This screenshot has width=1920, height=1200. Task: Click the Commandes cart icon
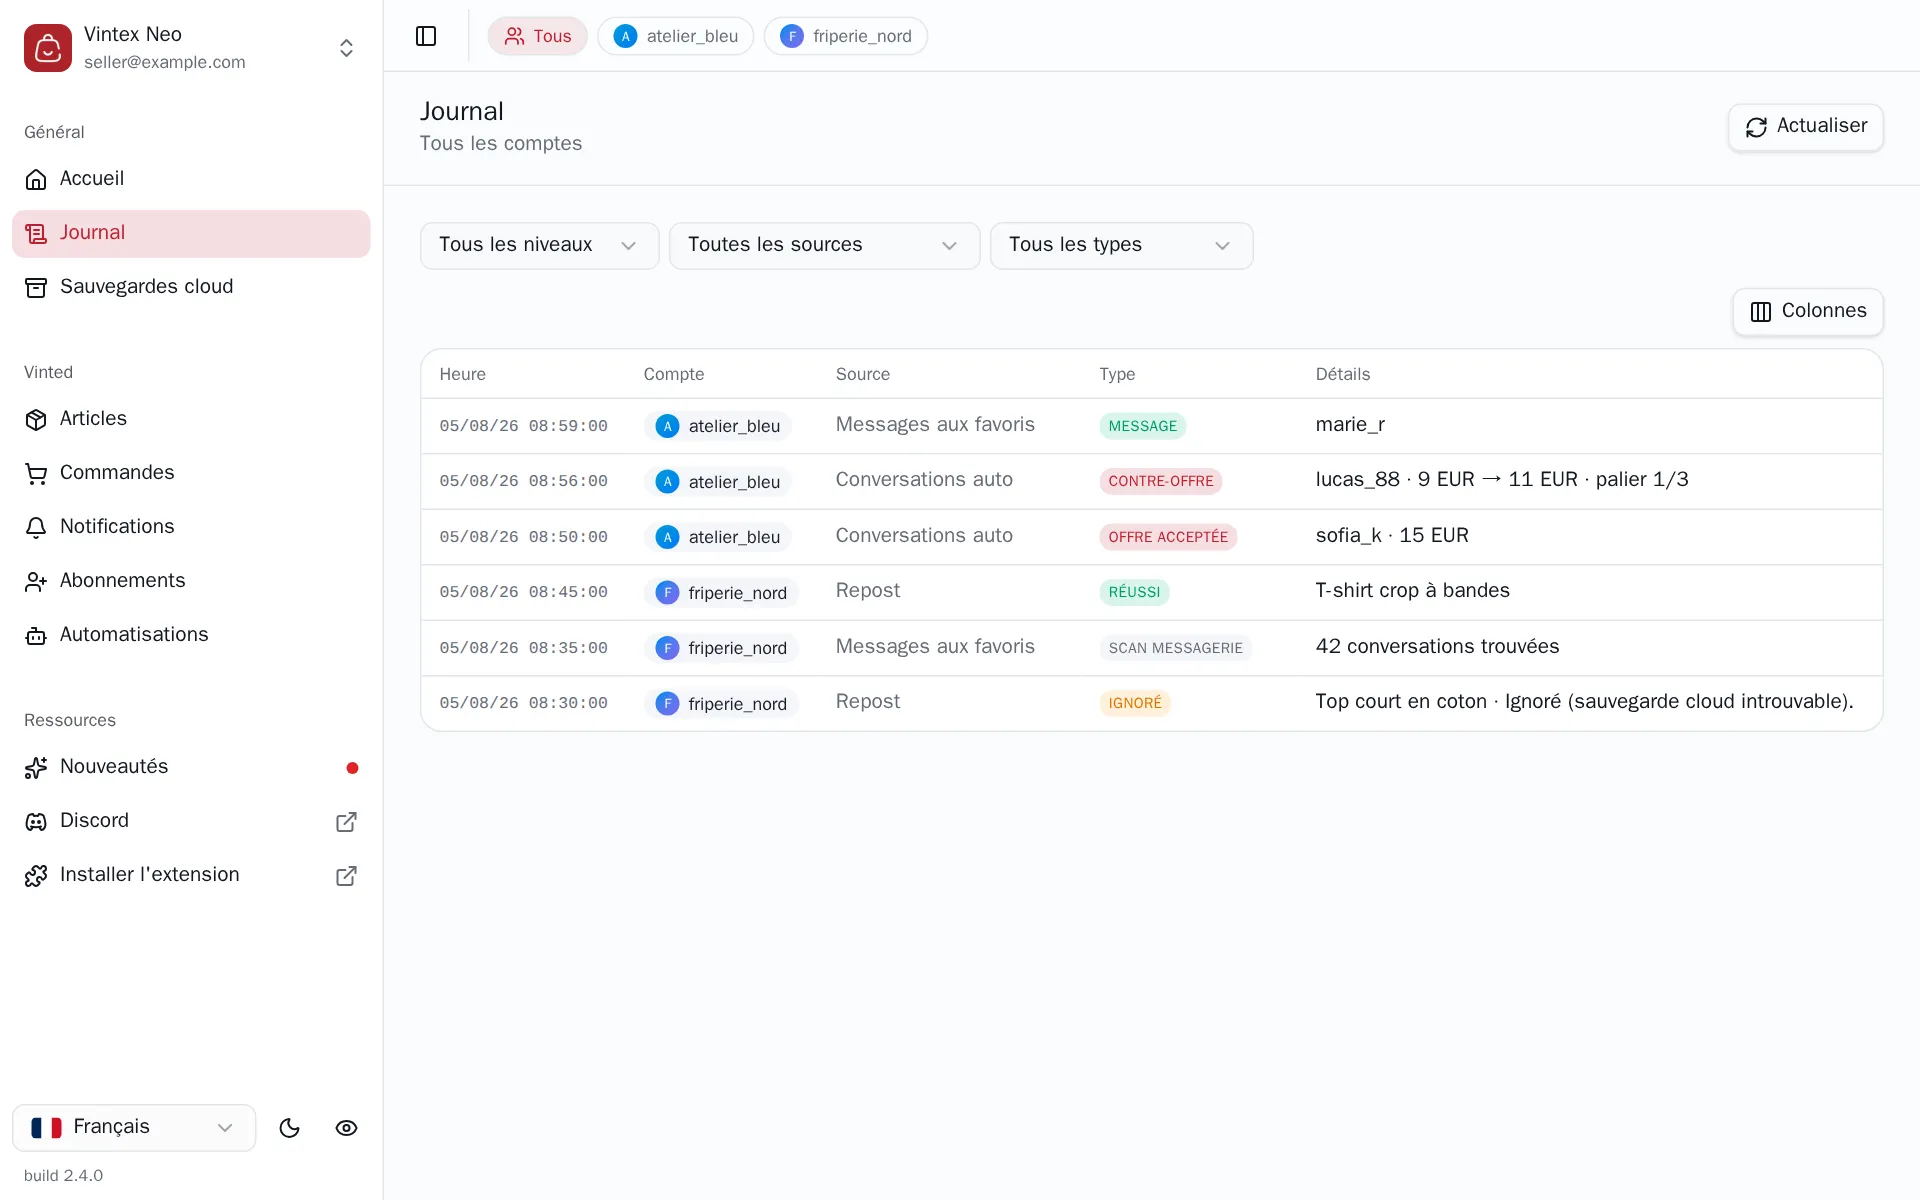[36, 473]
